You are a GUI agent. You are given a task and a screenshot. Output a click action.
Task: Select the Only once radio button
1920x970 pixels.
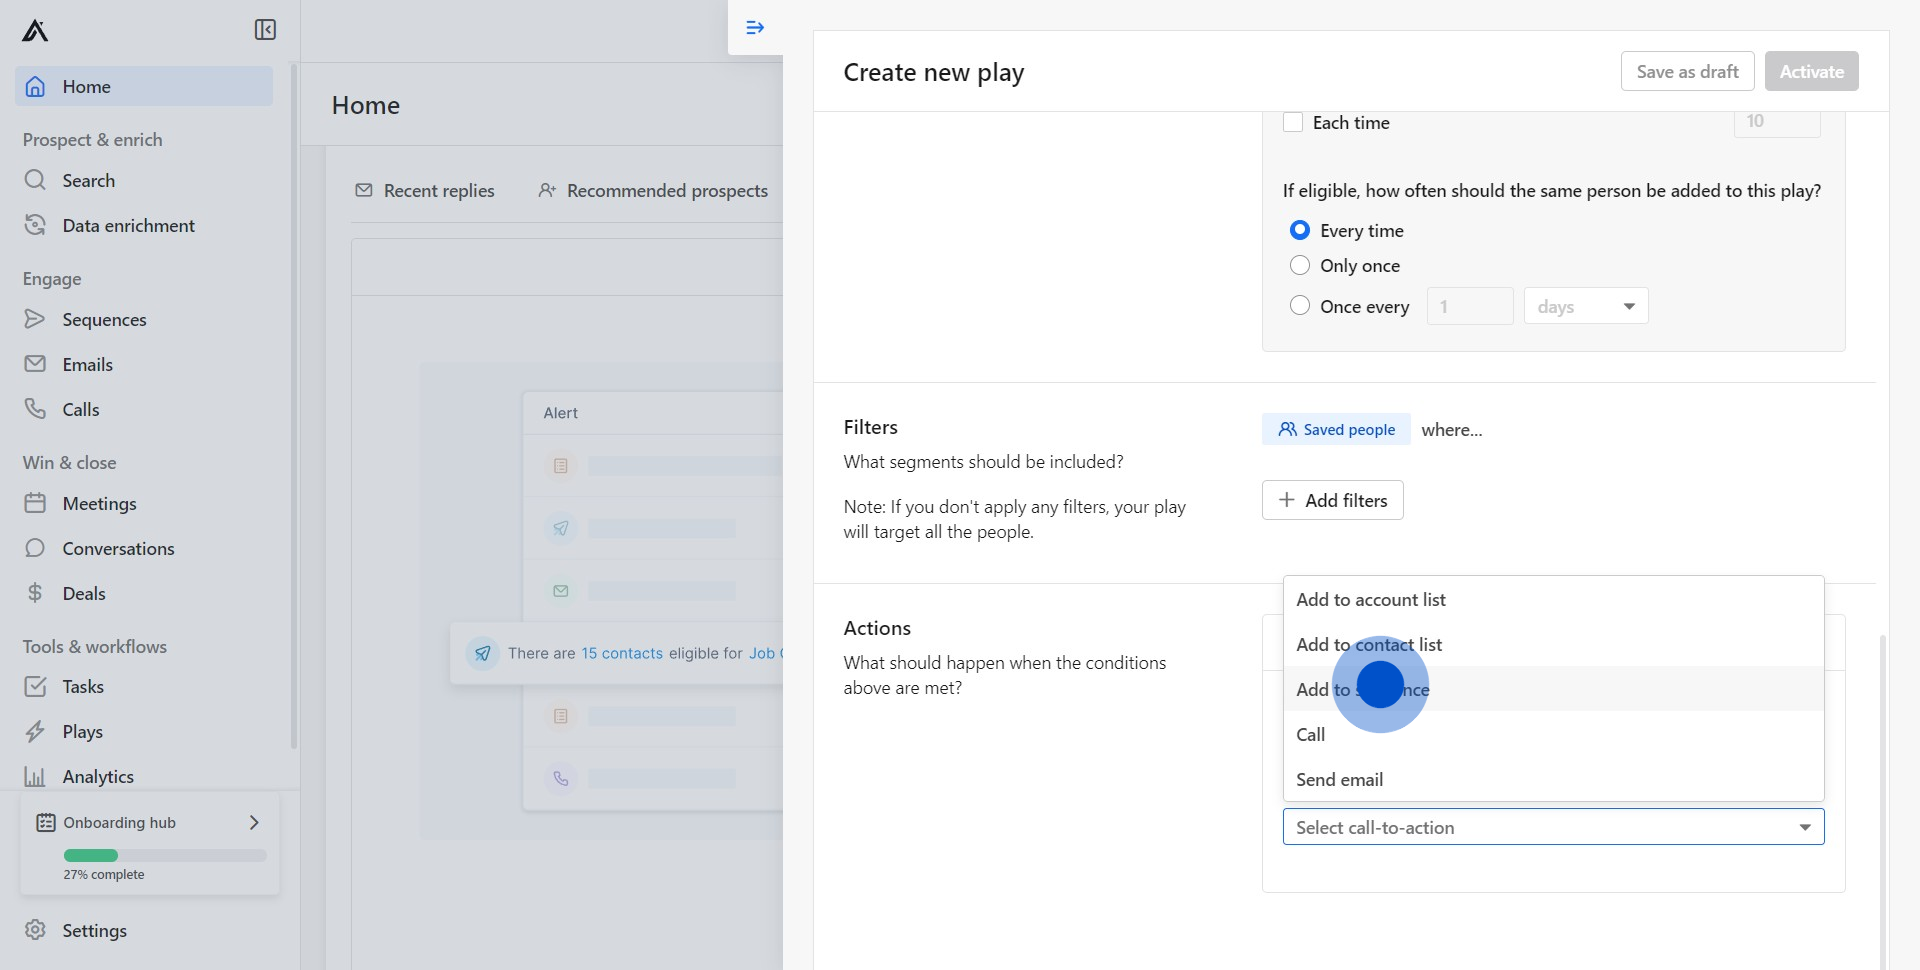coord(1299,265)
